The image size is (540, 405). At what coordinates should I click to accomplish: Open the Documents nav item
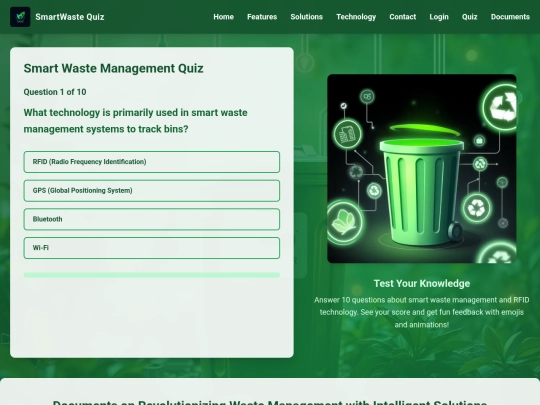point(510,17)
